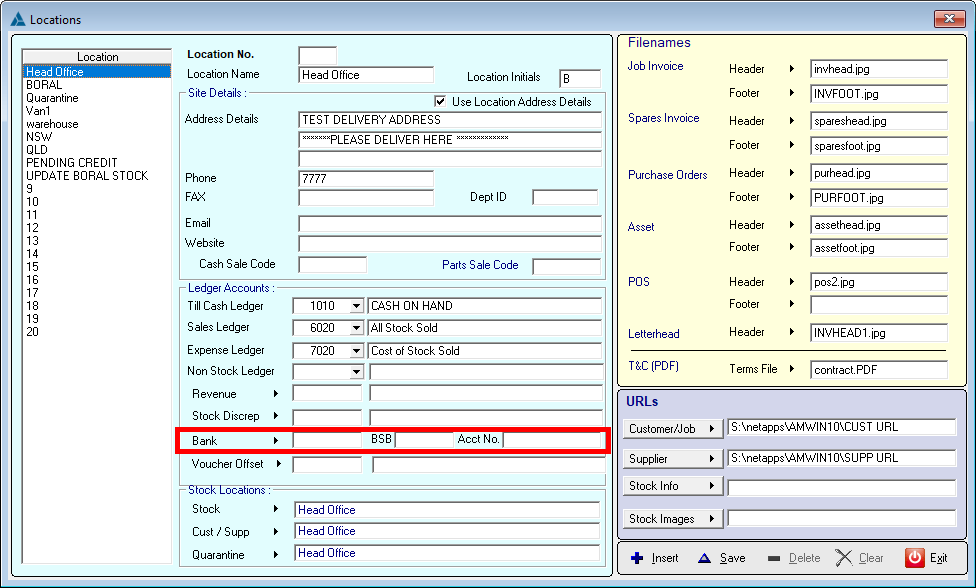Click the Spares Invoice Footer browse arrow

tap(792, 145)
